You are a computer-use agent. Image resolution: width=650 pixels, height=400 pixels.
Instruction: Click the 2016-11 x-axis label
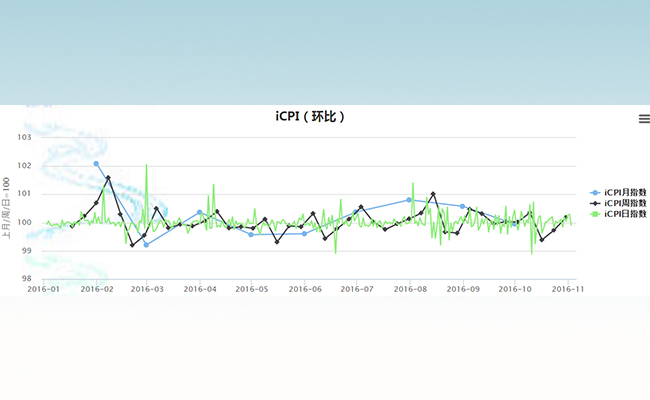coord(568,289)
